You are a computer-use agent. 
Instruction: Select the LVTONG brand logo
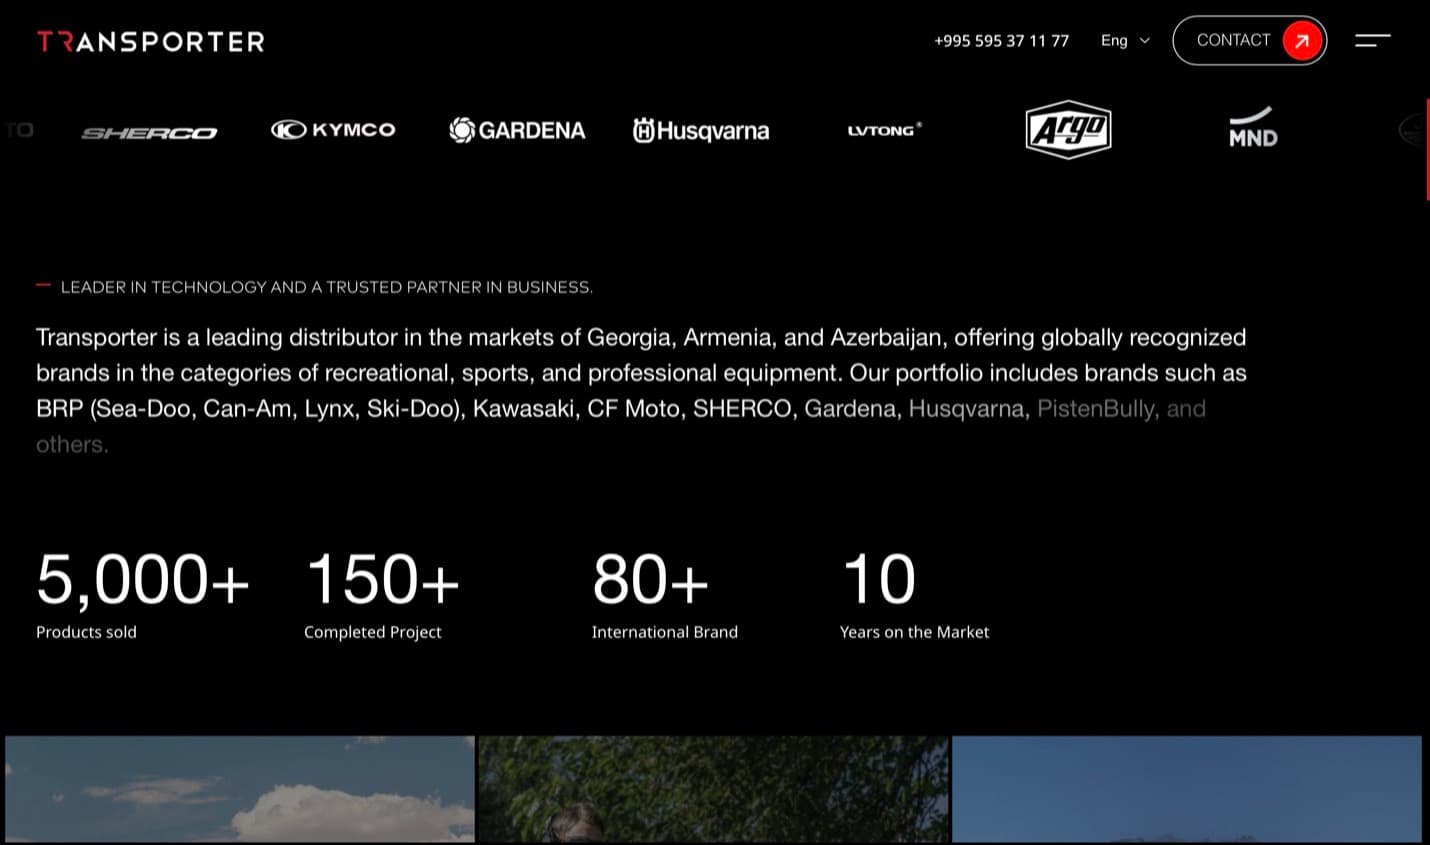885,130
